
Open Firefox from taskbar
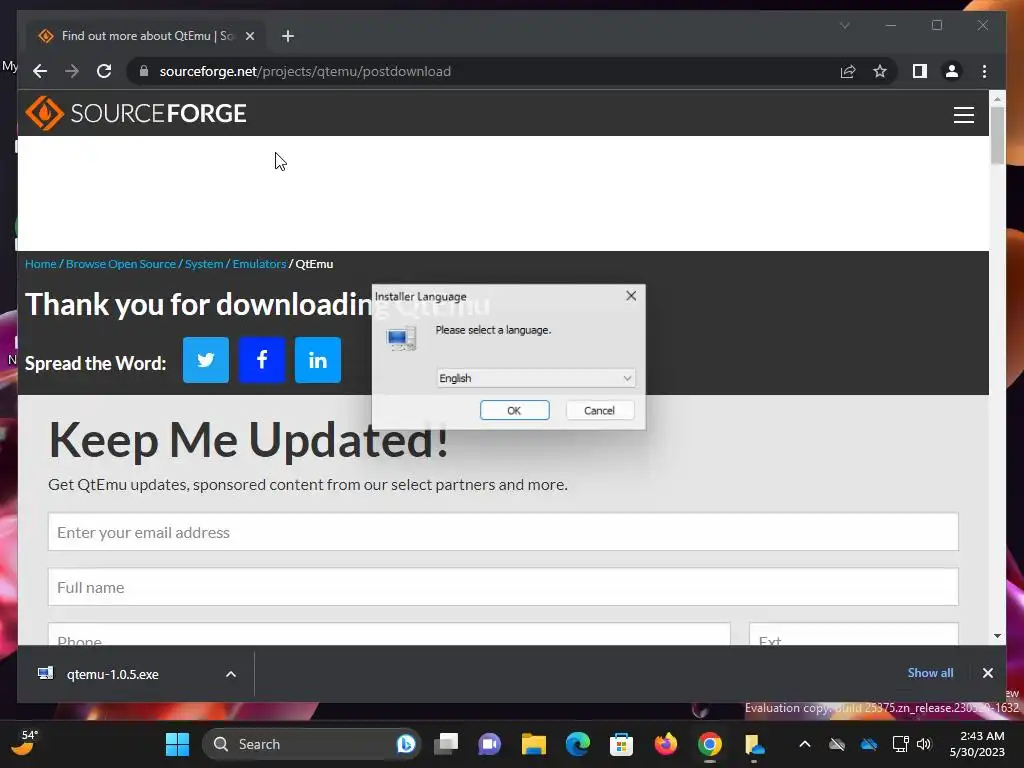(x=665, y=744)
